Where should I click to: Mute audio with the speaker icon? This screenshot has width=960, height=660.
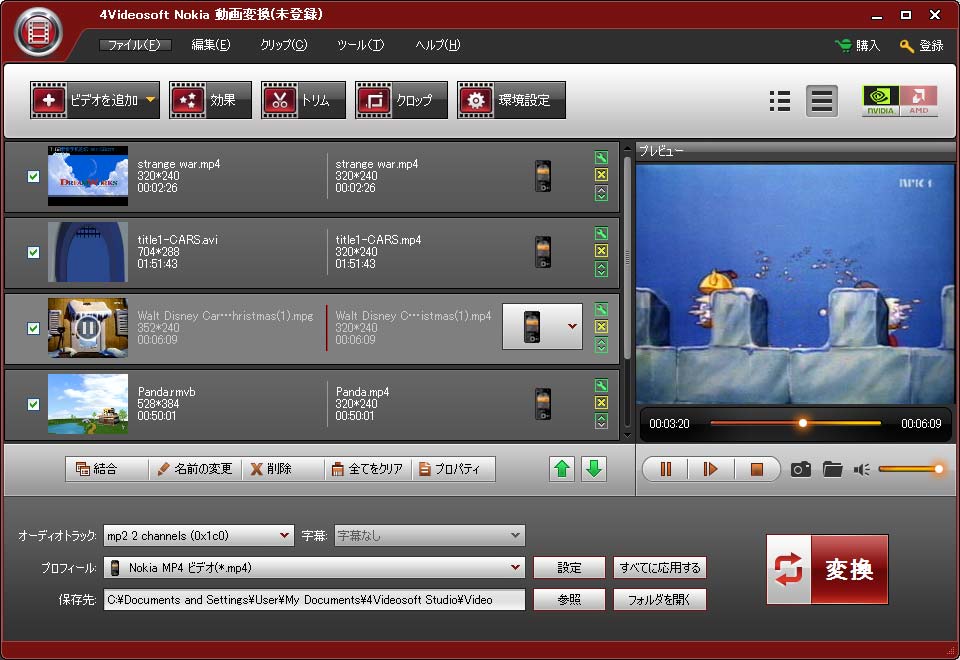pos(861,469)
